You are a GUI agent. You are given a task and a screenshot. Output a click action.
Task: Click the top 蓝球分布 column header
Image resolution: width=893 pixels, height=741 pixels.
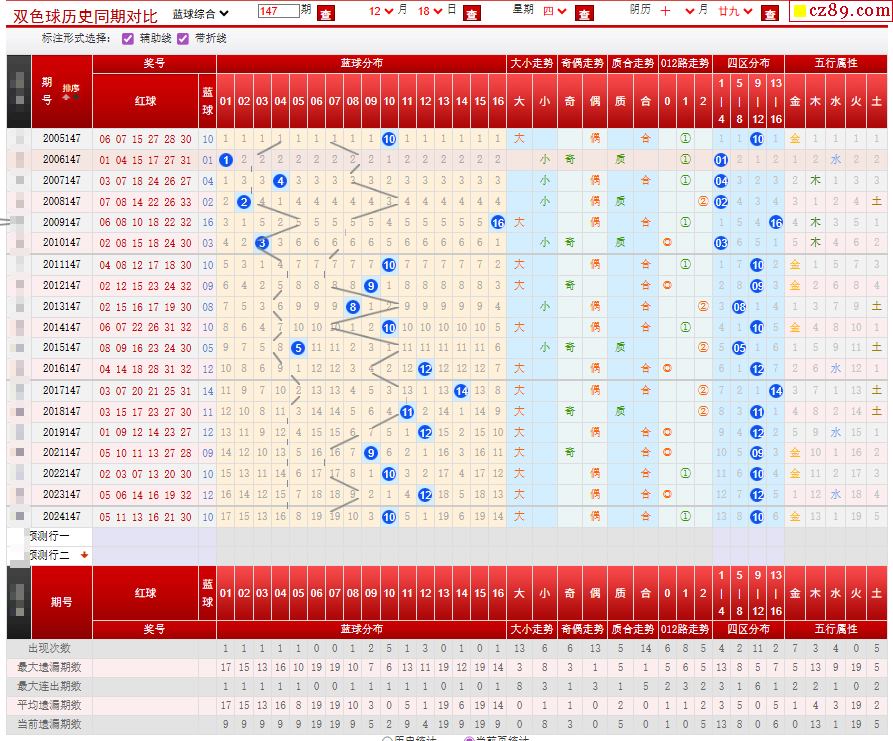361,63
